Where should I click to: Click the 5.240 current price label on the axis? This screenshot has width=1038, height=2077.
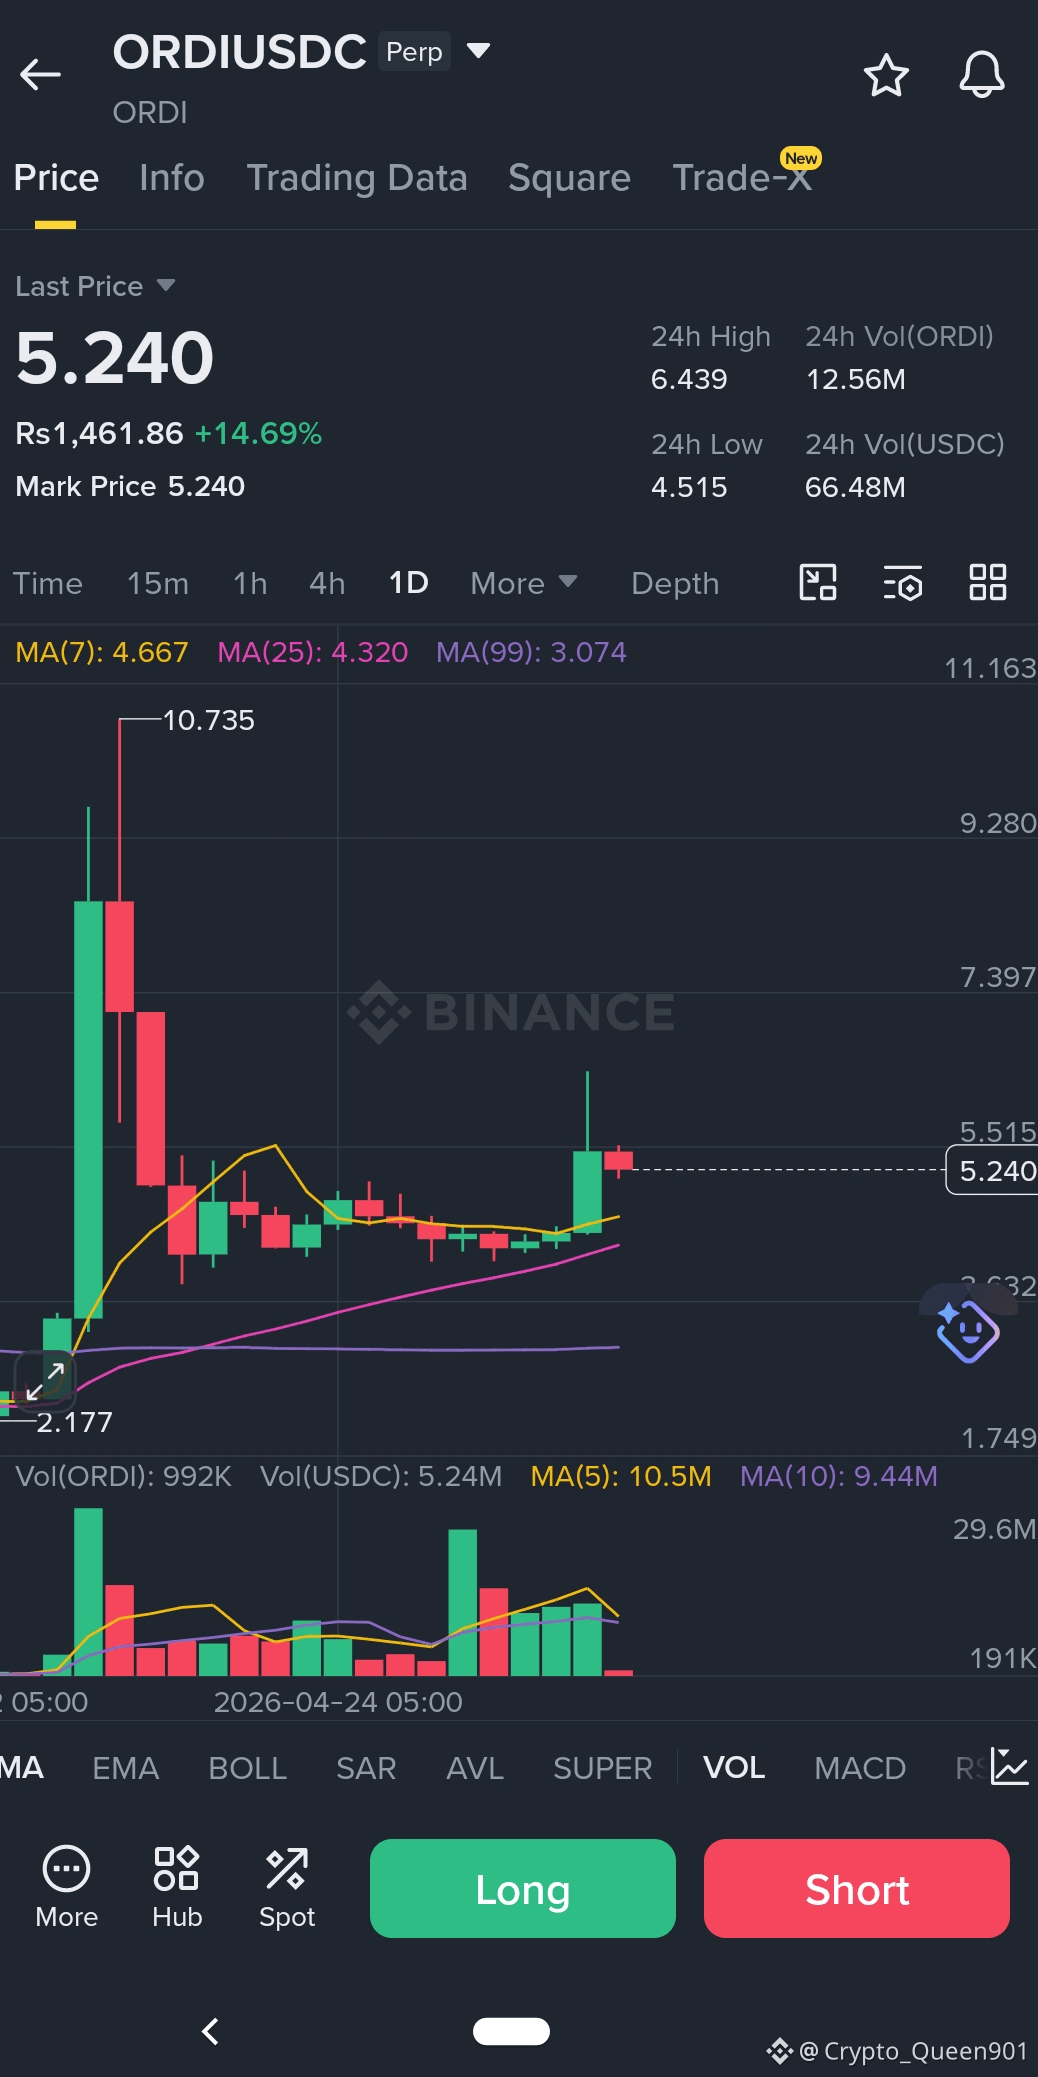point(992,1171)
